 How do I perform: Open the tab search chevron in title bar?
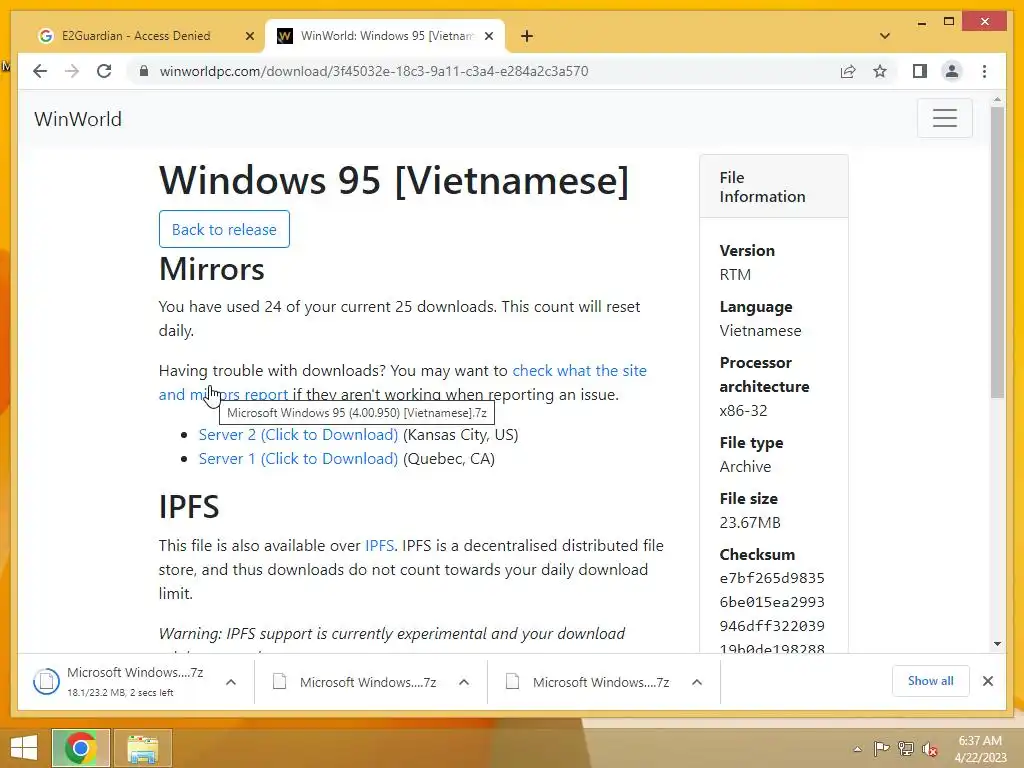885,36
